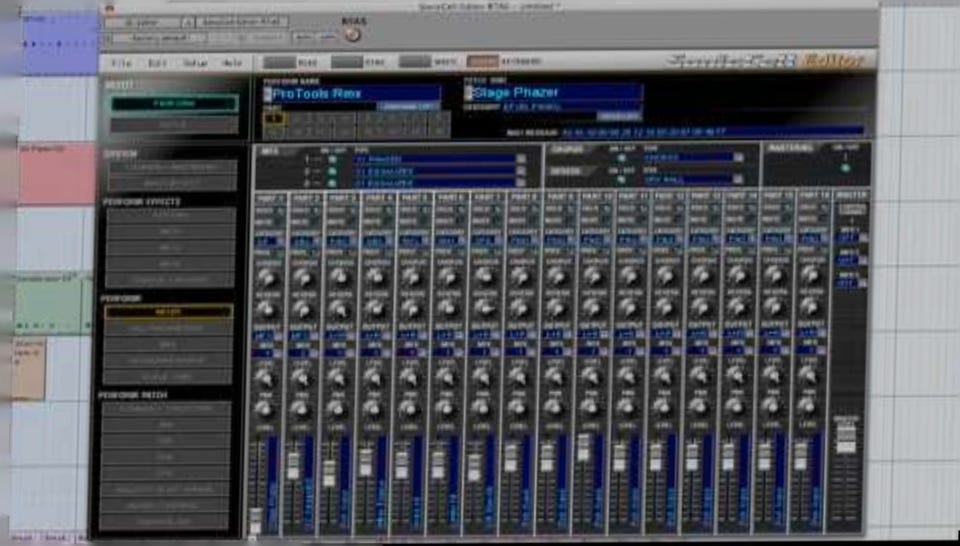
Task: Click Part 7 reverb send knob
Action: coord(484,308)
